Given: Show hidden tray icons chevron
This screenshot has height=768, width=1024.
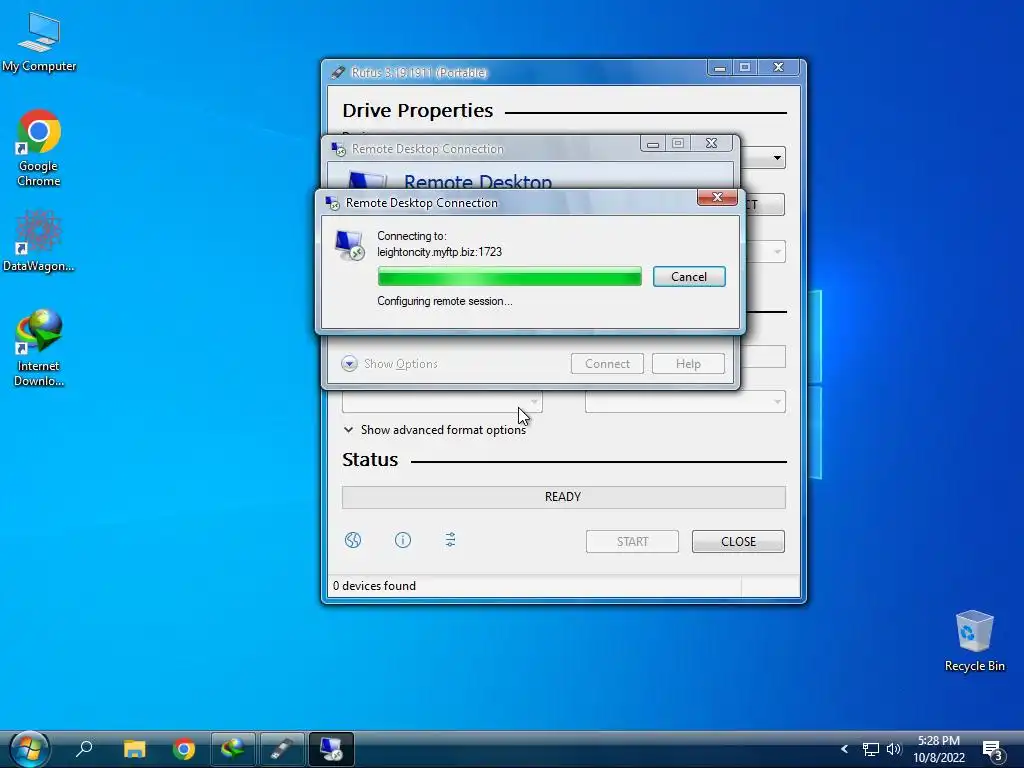Looking at the screenshot, I should point(844,749).
